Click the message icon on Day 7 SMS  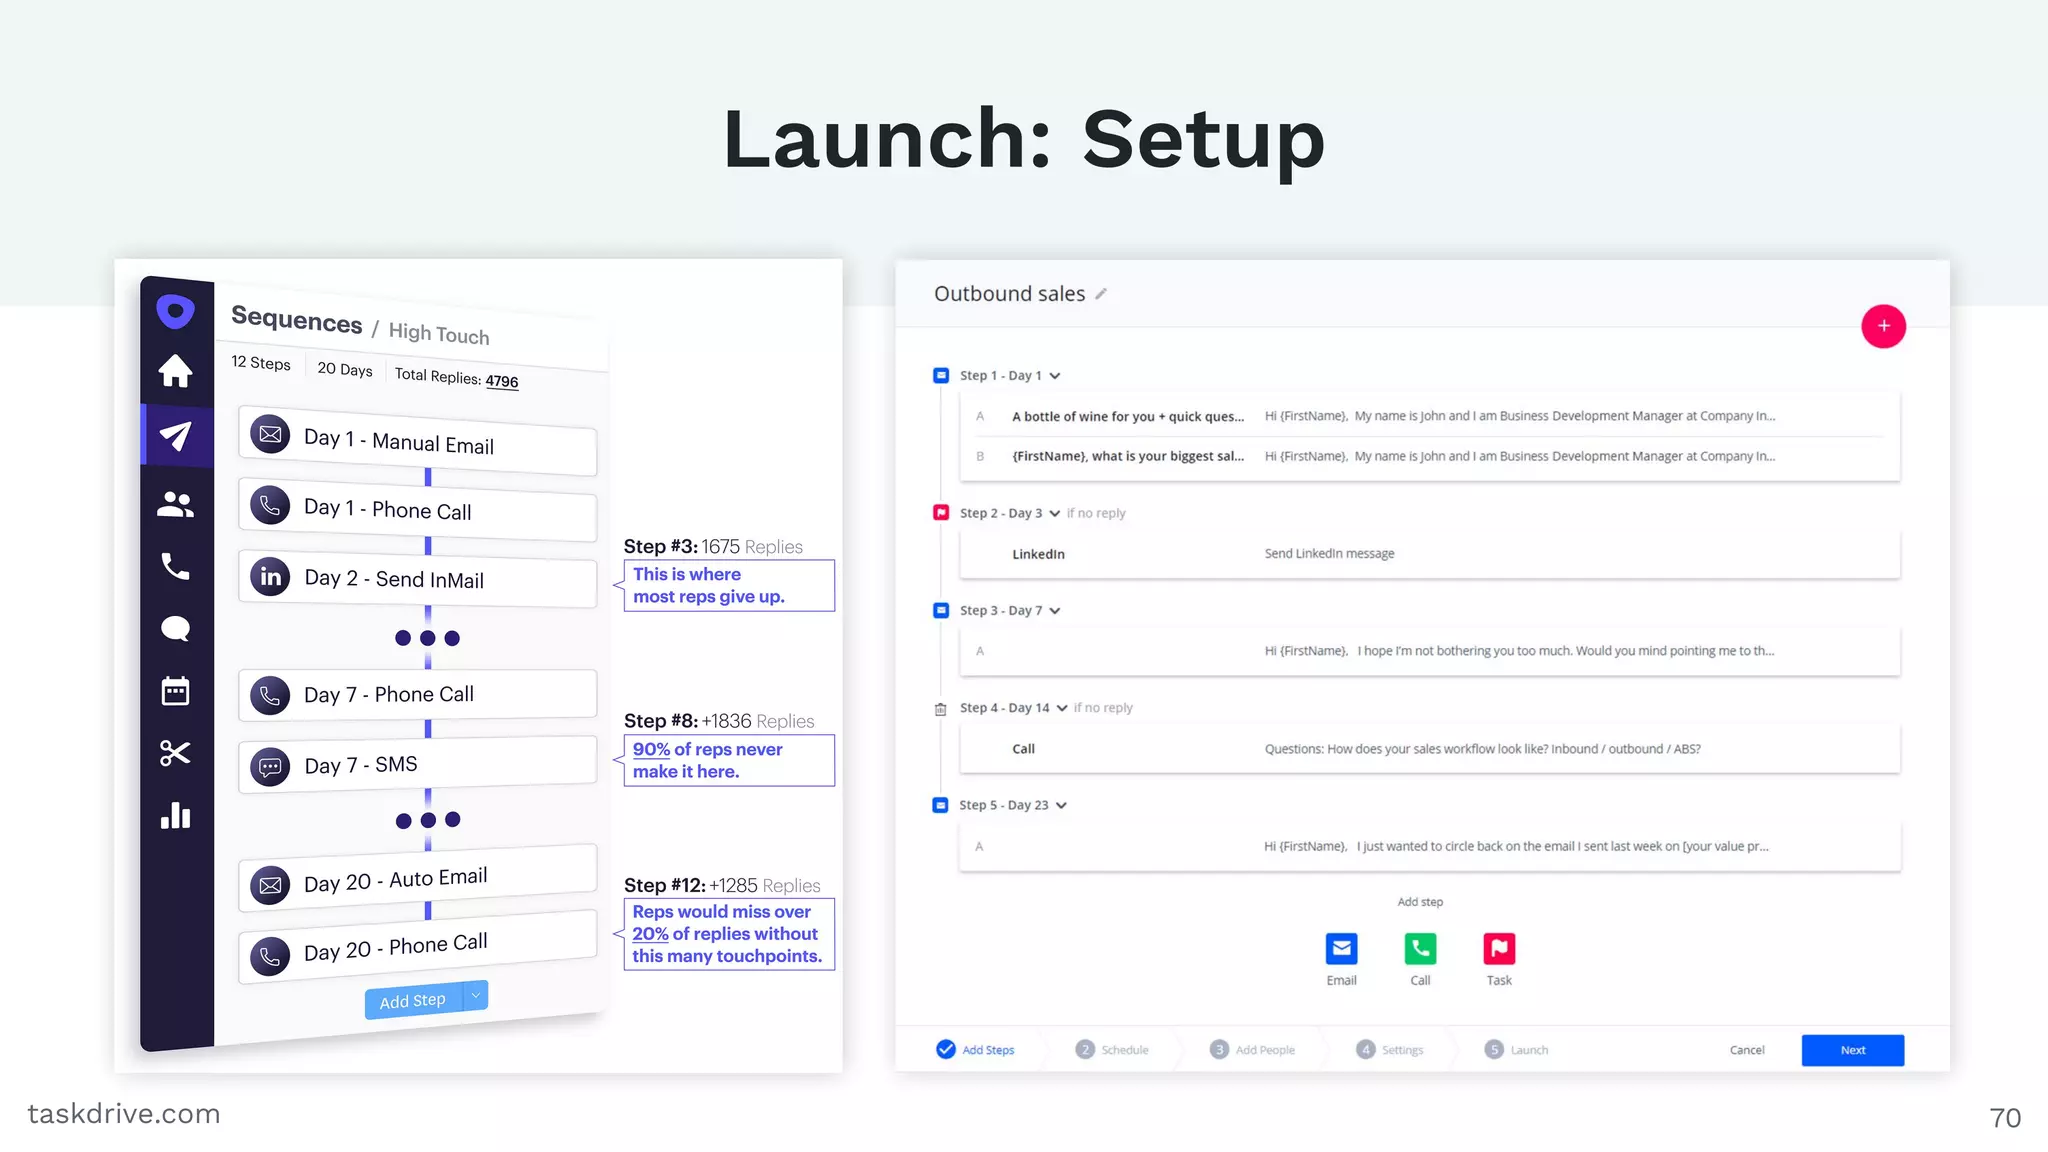pyautogui.click(x=270, y=767)
